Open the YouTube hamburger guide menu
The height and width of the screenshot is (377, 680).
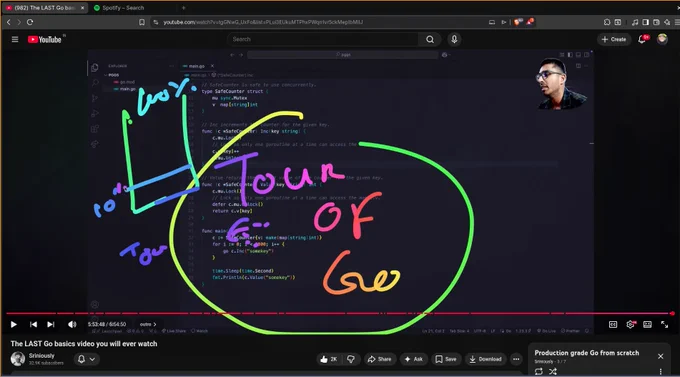pos(15,39)
